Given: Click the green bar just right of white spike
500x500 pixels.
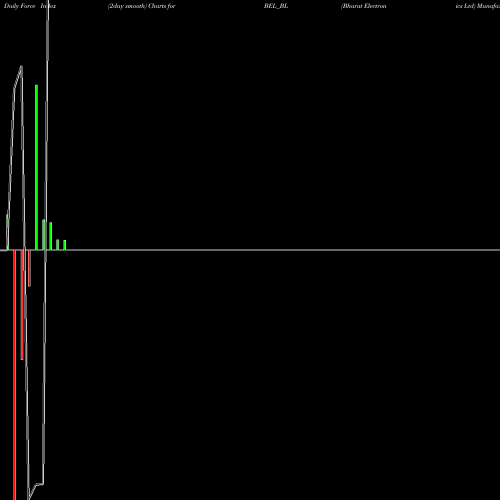Looking at the screenshot, I should click(x=51, y=236).
